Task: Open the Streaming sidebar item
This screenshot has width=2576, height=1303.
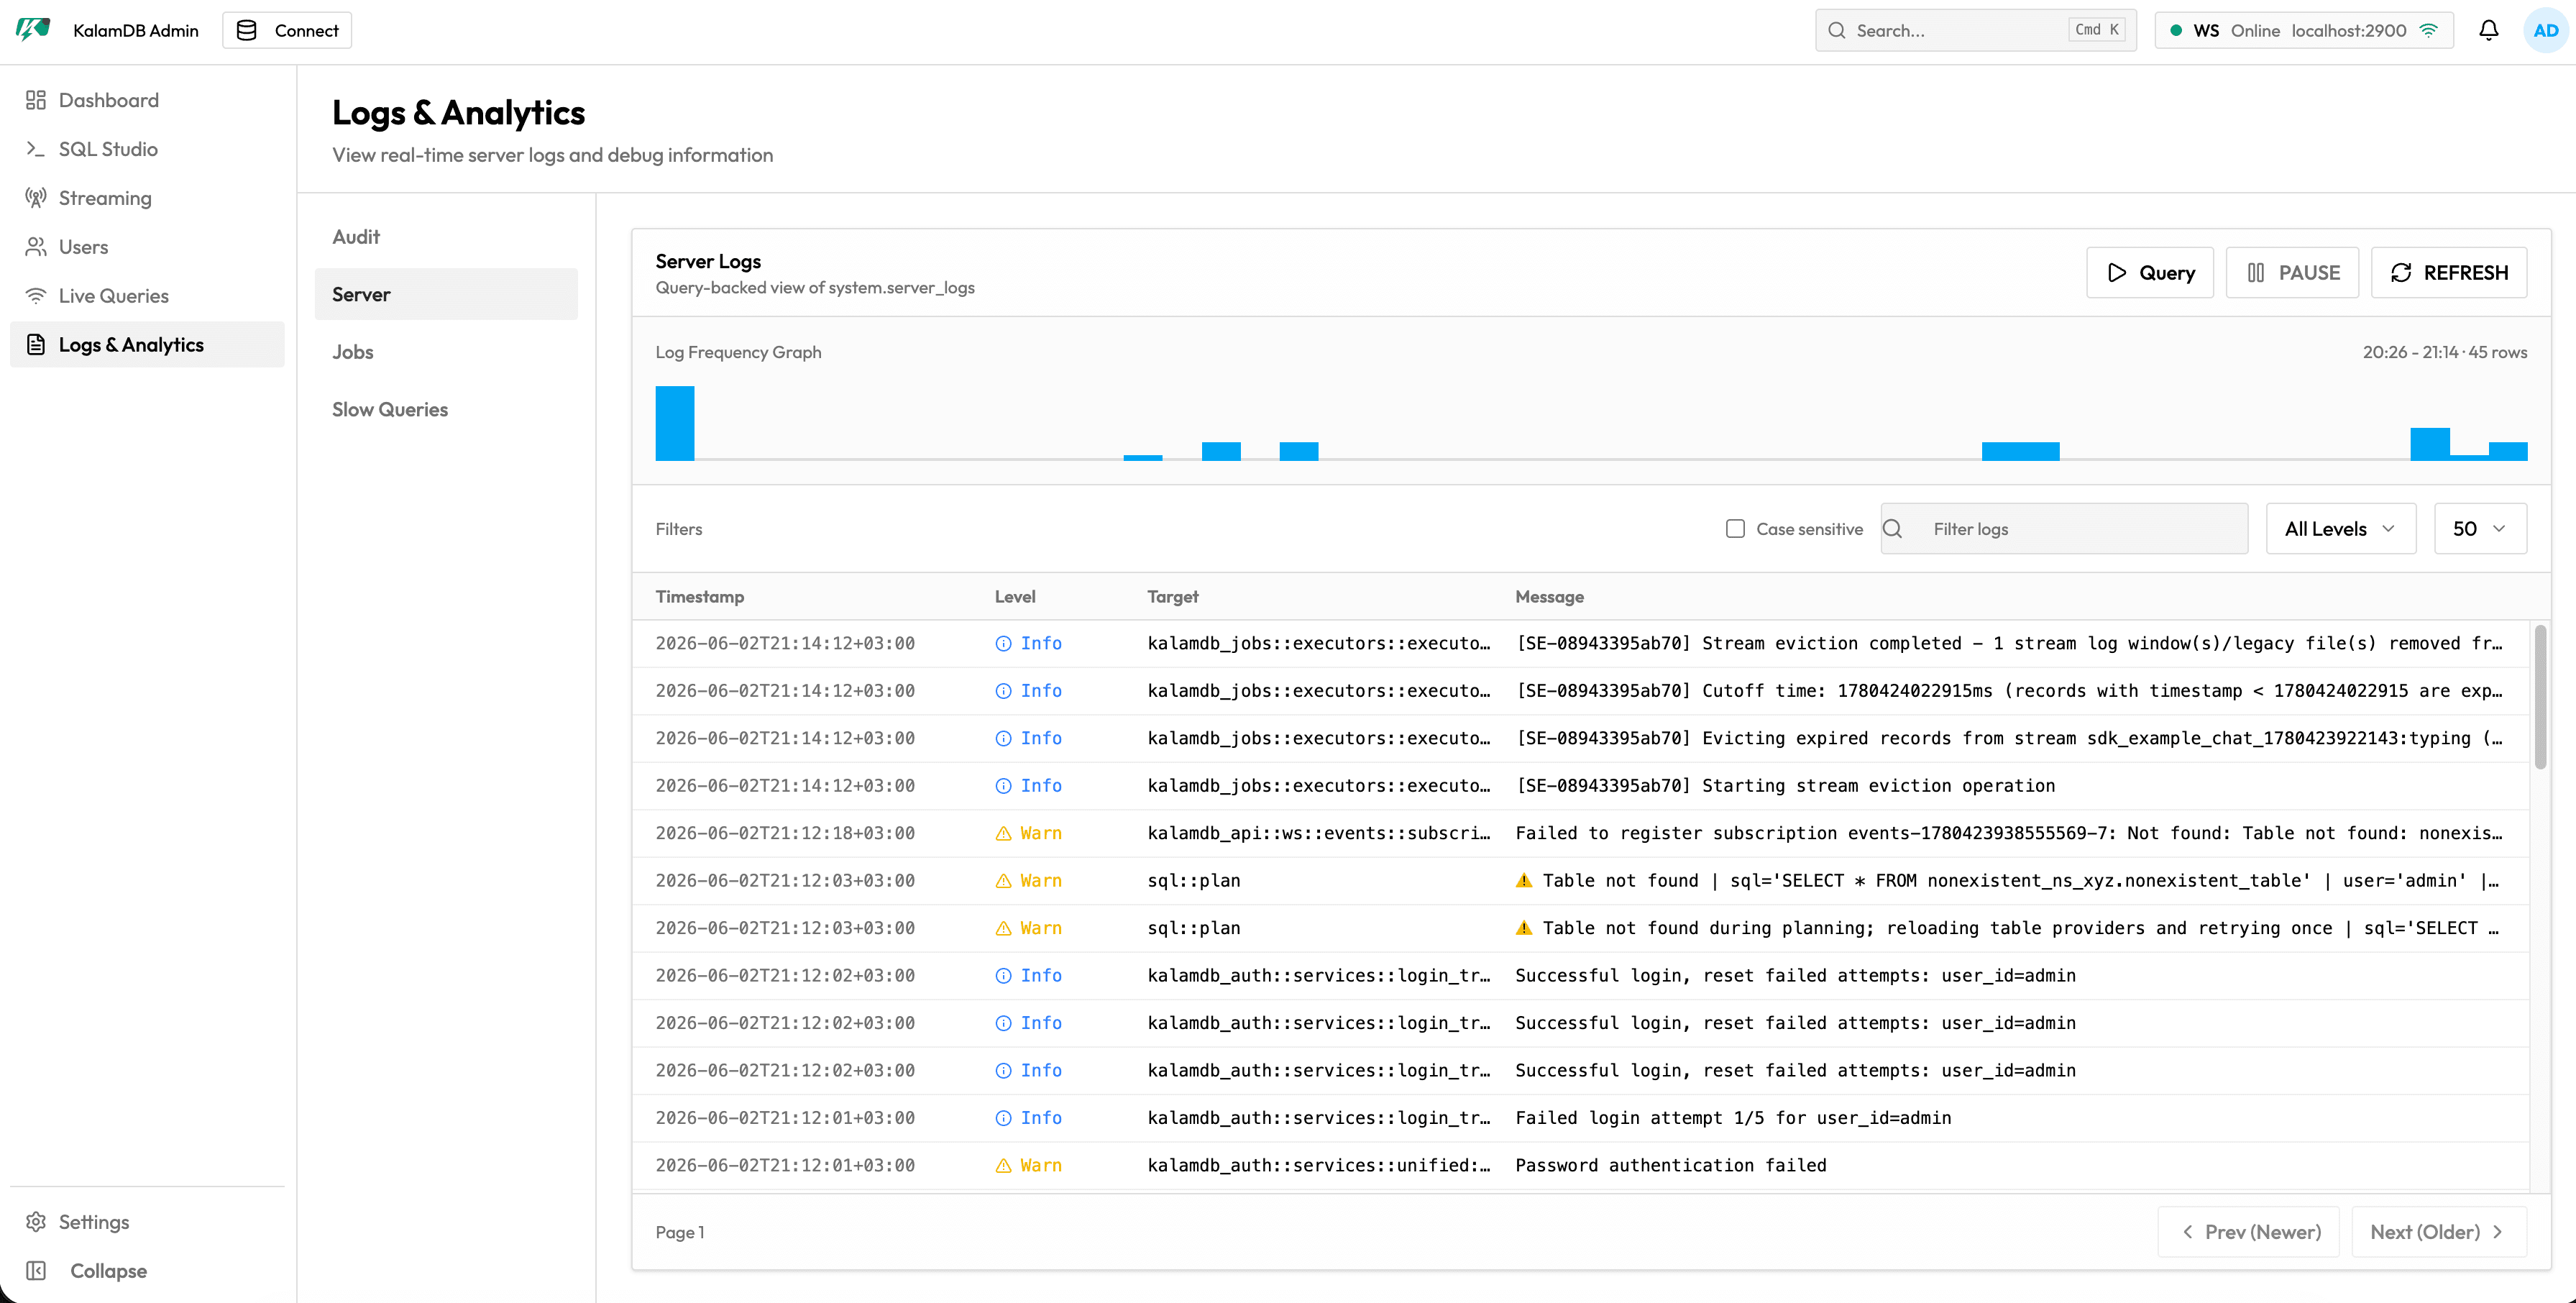Action: [x=147, y=198]
